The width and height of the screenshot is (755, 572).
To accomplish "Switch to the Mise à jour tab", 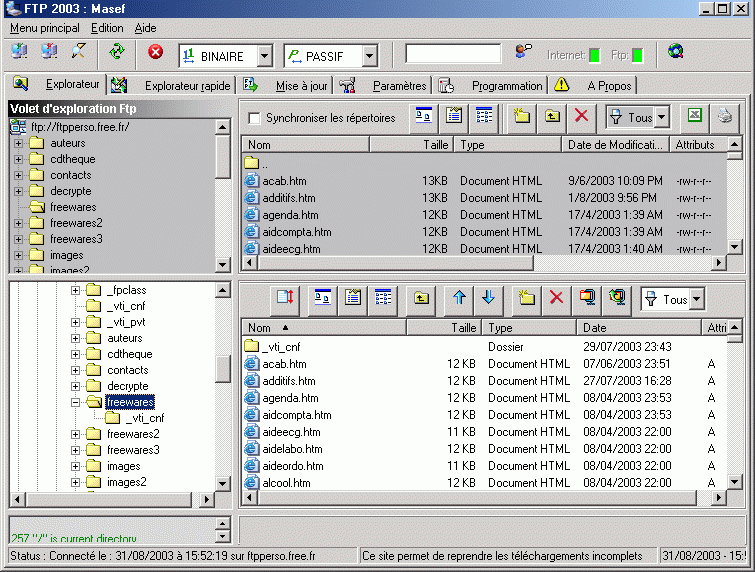I will tap(286, 86).
